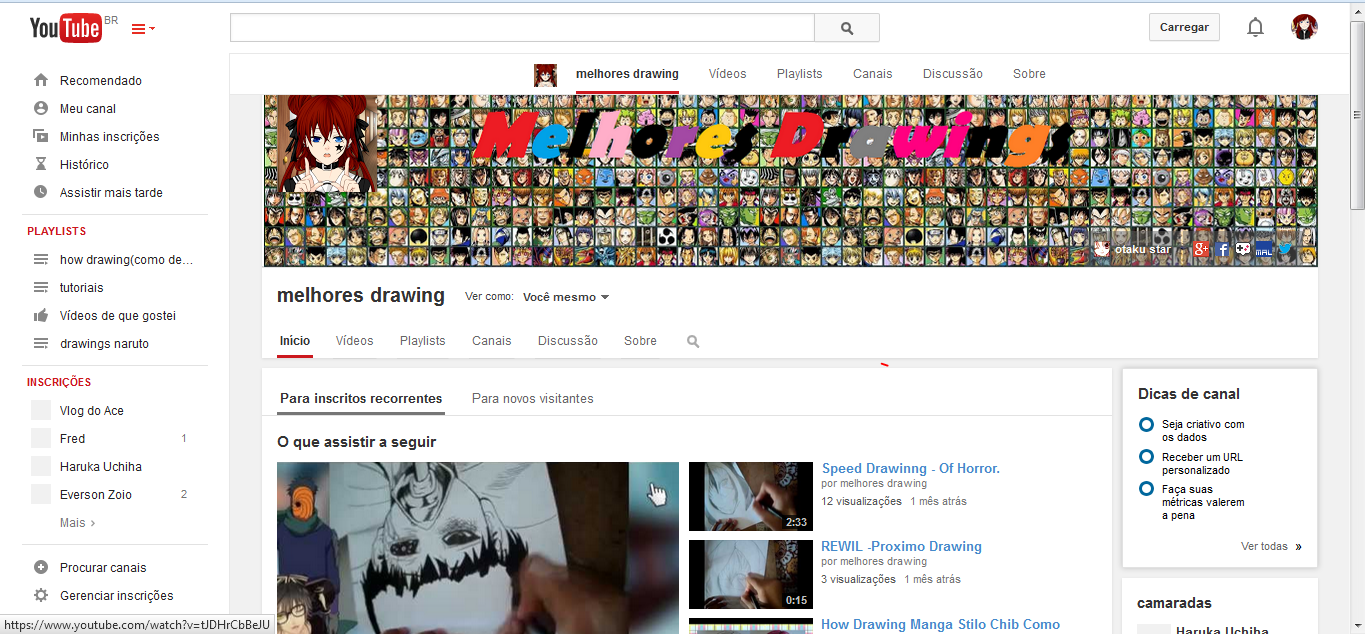This screenshot has width=1365, height=634.
Task: Open the Ver como Você mesmo dropdown
Action: point(566,297)
